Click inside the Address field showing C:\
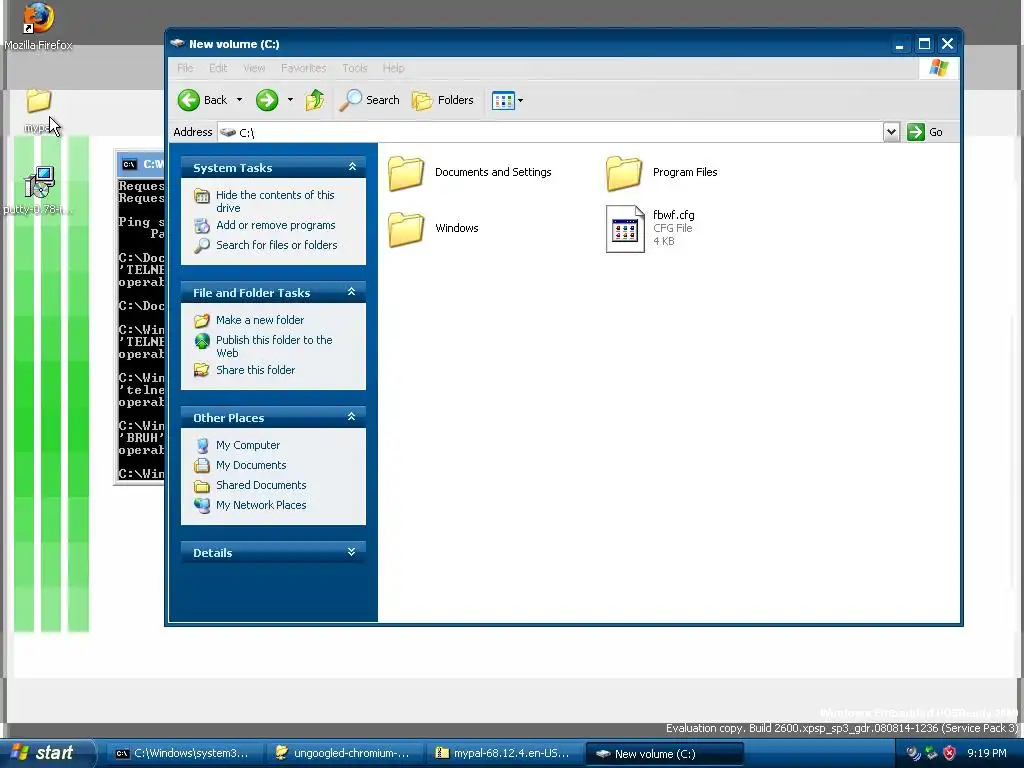 [550, 132]
